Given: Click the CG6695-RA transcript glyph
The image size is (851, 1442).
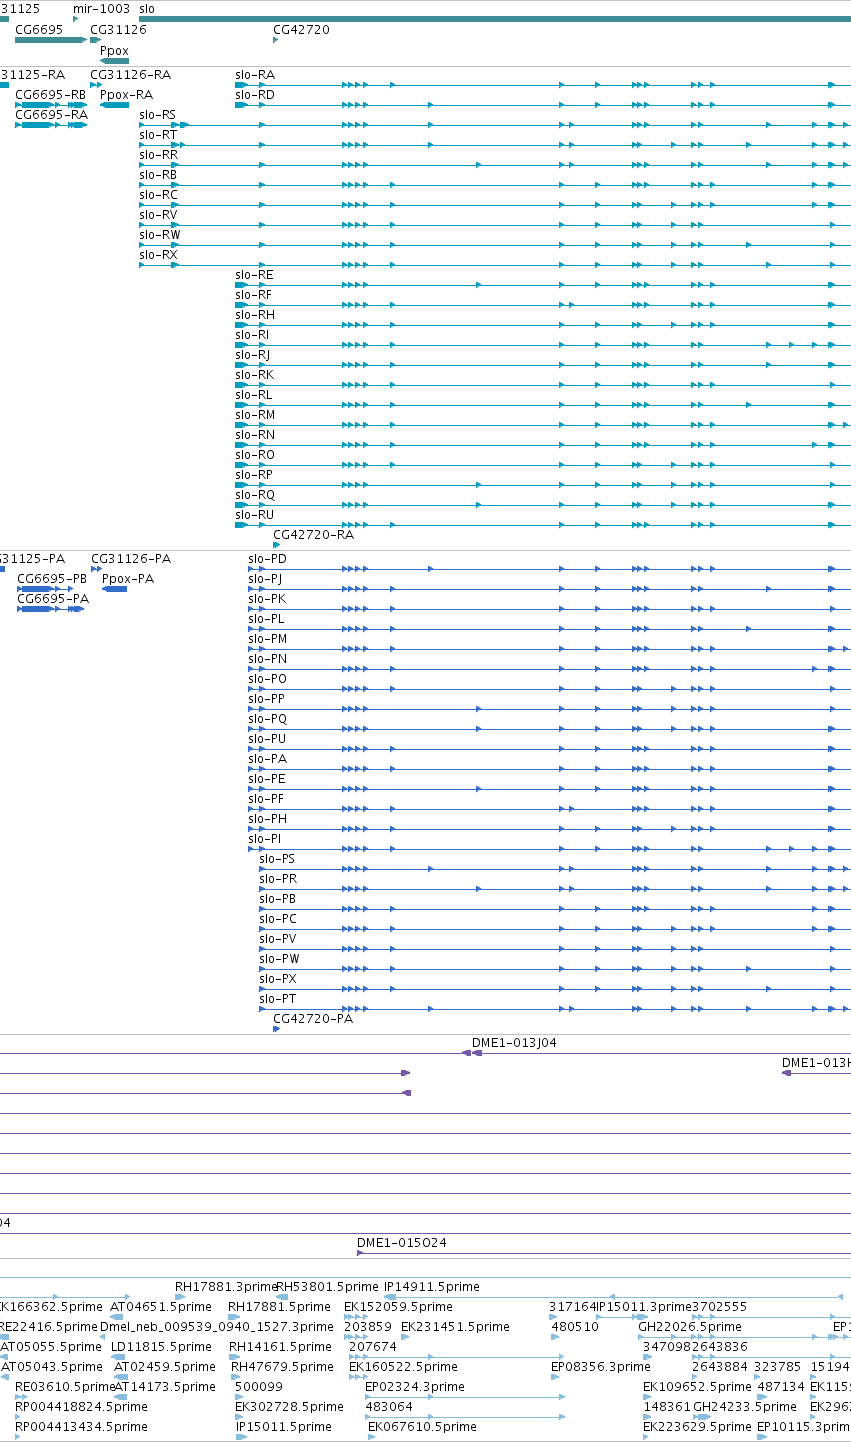Looking at the screenshot, I should pos(51,125).
